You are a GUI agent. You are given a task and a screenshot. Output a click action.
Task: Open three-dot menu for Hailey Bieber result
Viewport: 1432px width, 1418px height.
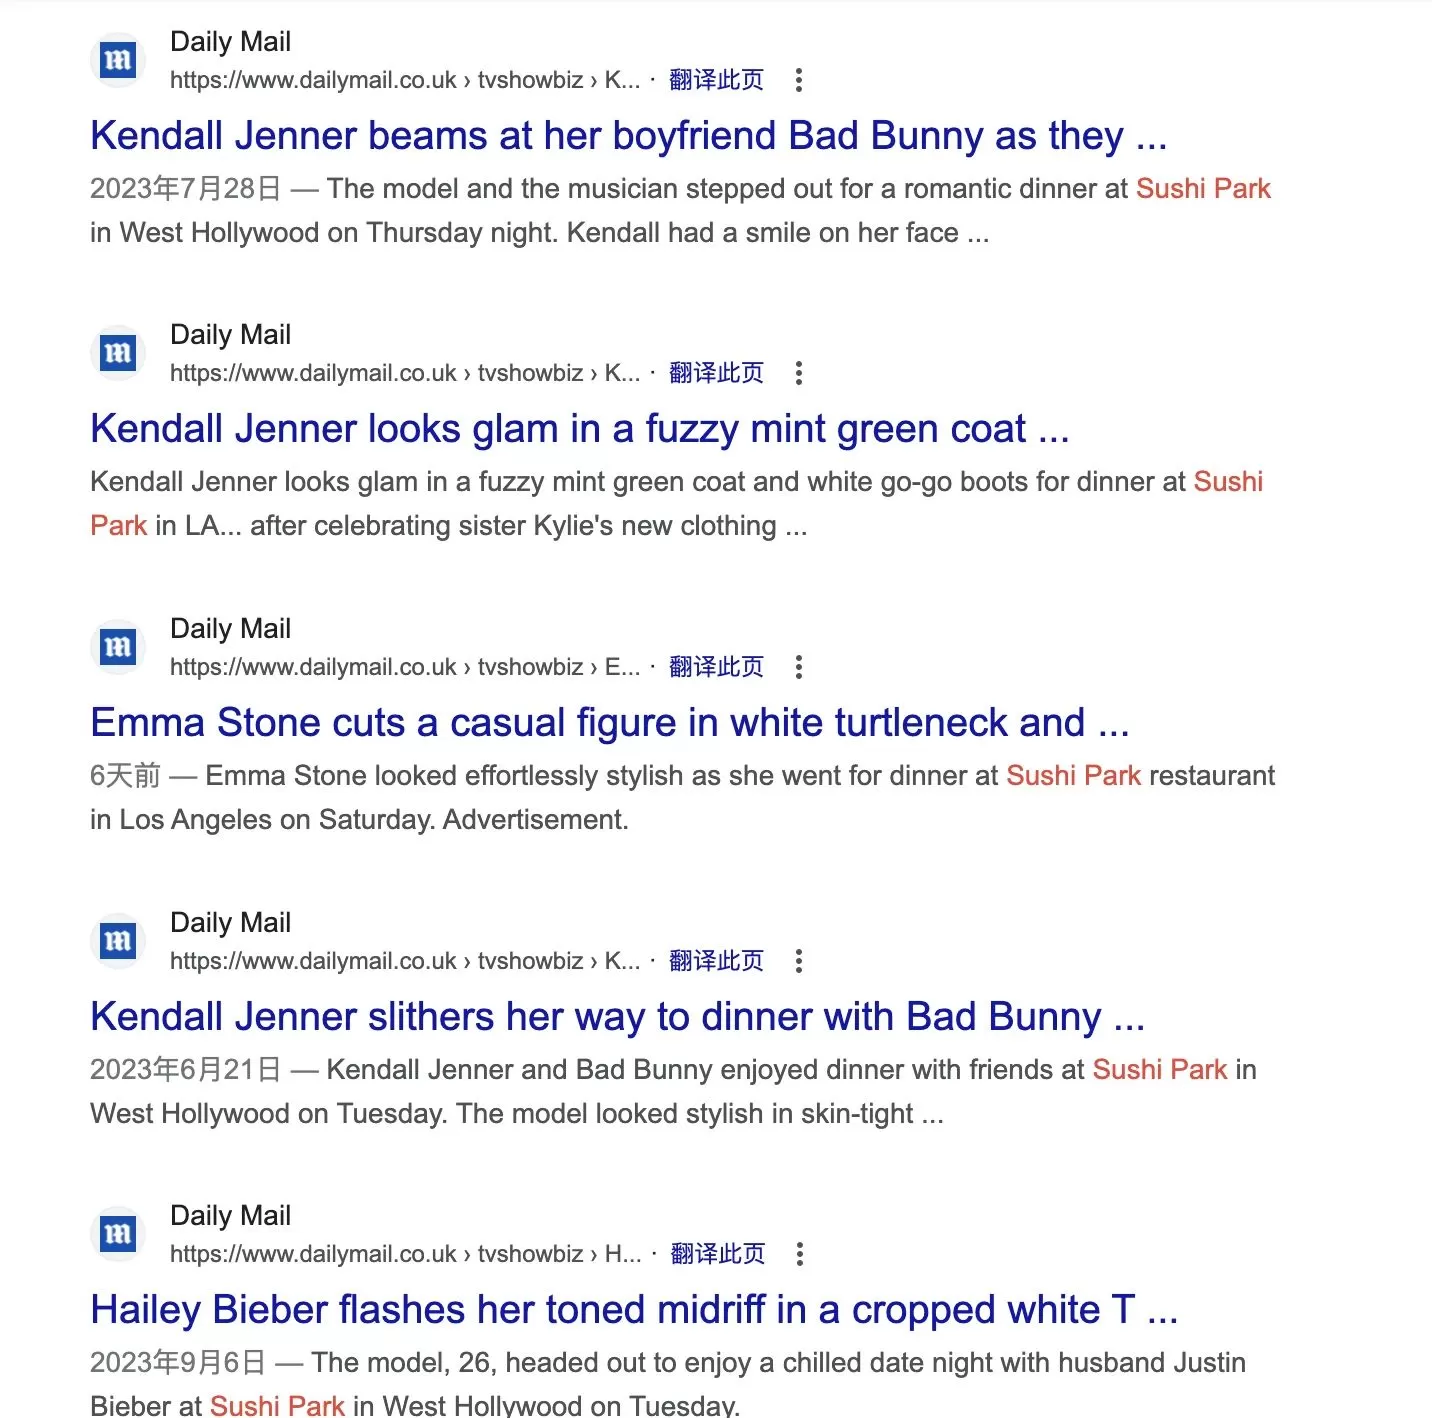tap(799, 1254)
